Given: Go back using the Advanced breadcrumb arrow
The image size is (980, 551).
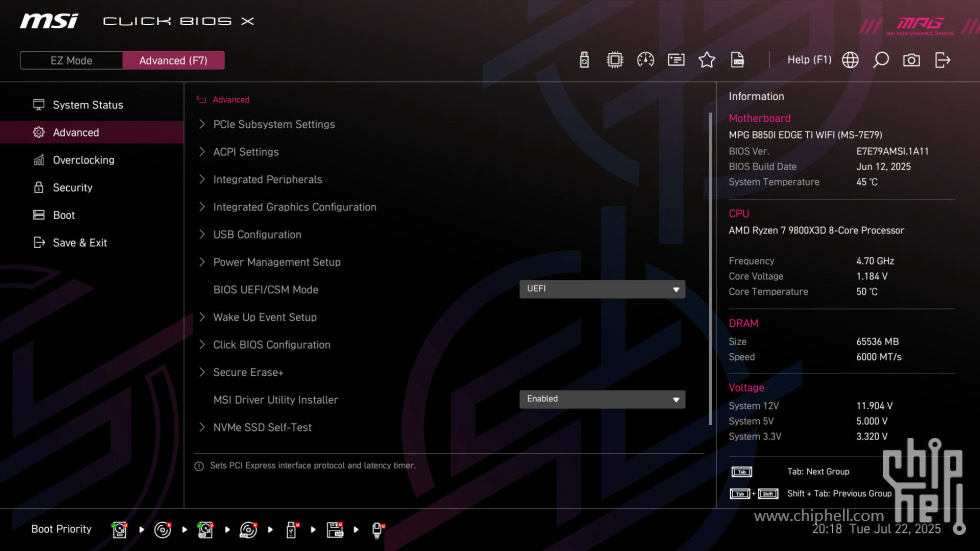Looking at the screenshot, I should 201,99.
